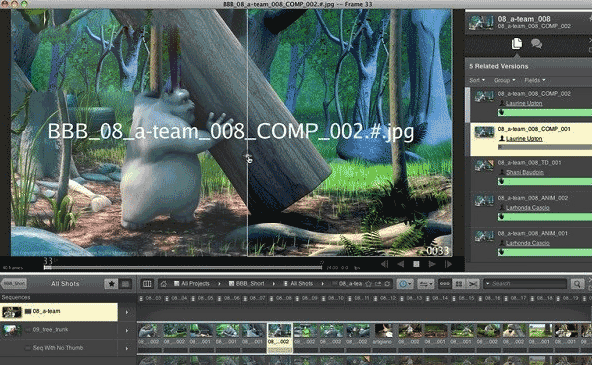This screenshot has height=365, width=592.
Task: Open the Sort dropdown
Action: (x=477, y=80)
